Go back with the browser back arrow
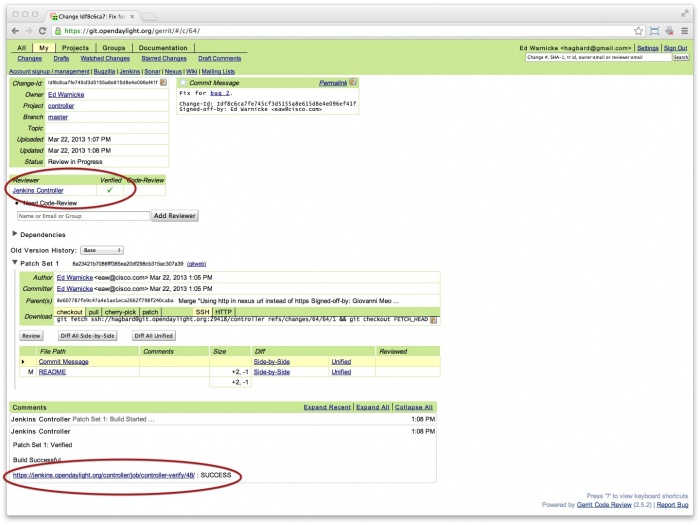Viewport: 700px width, 525px height. click(16, 31)
